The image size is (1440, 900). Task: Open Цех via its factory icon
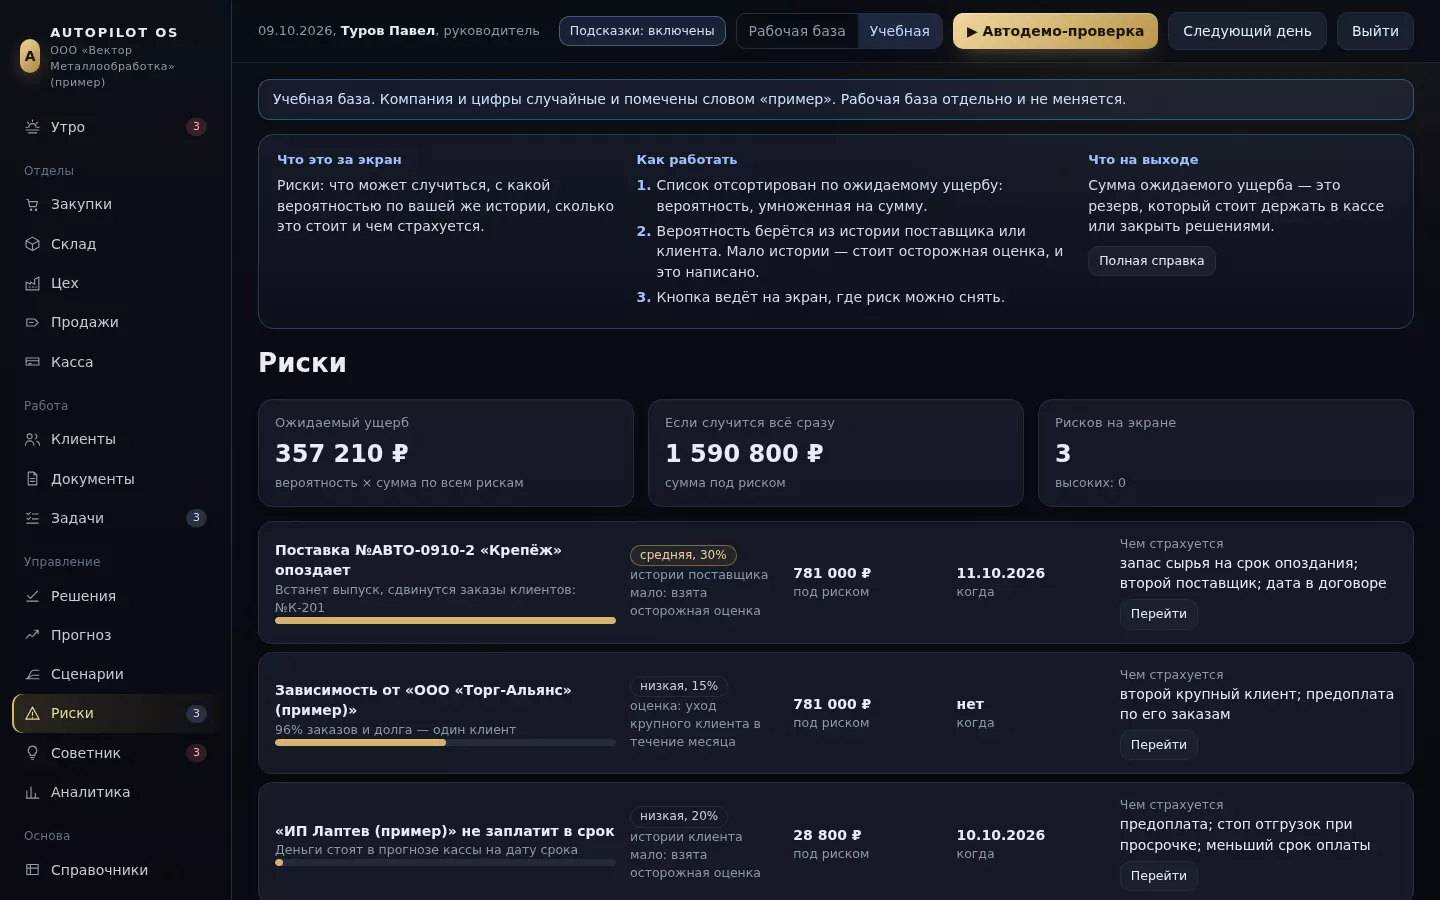(32, 283)
